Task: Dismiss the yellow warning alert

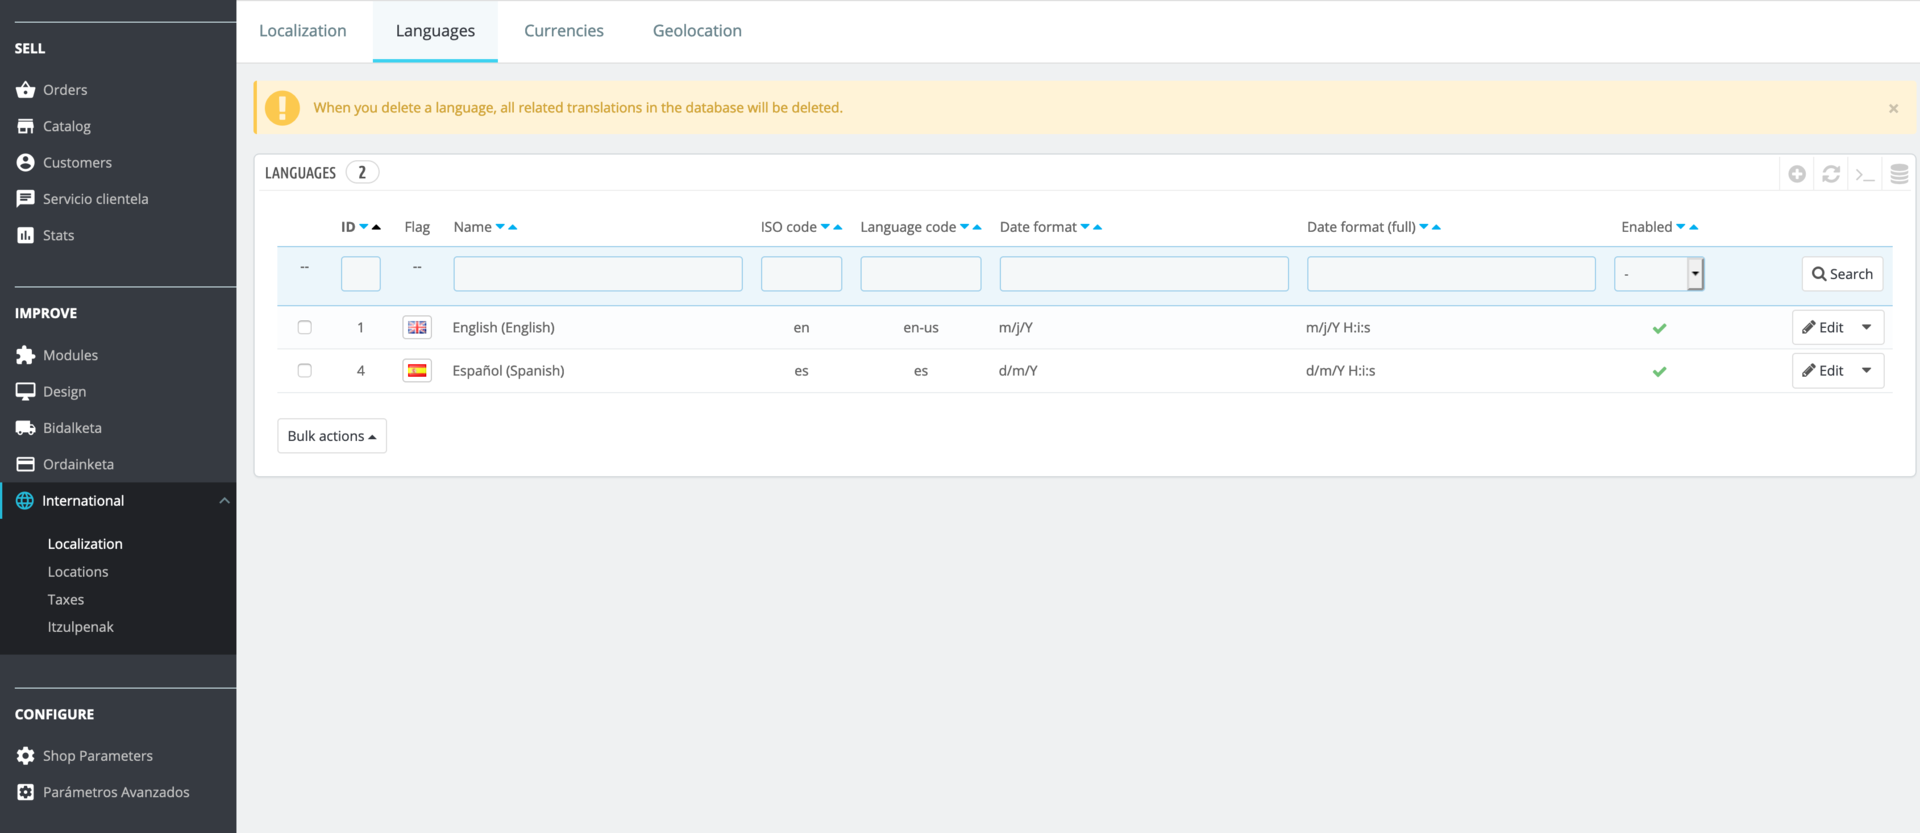Action: (x=1893, y=108)
